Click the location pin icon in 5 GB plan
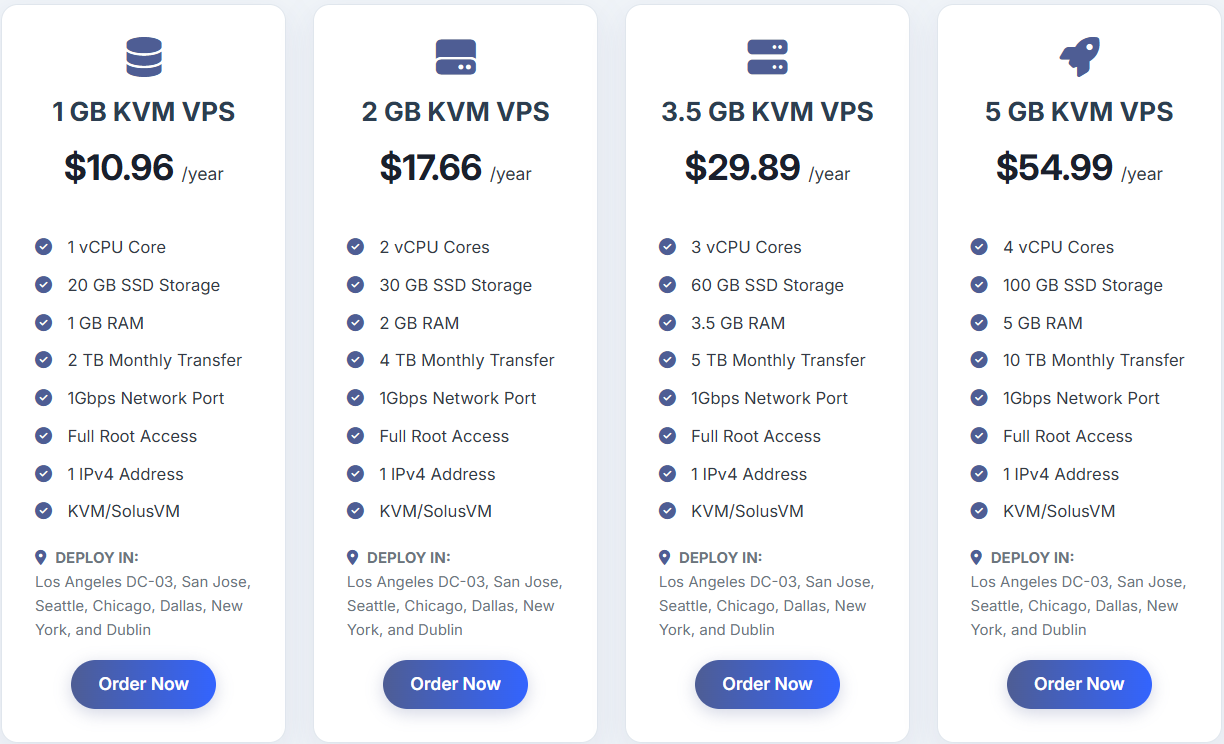Viewport: 1224px width, 744px height. [977, 557]
